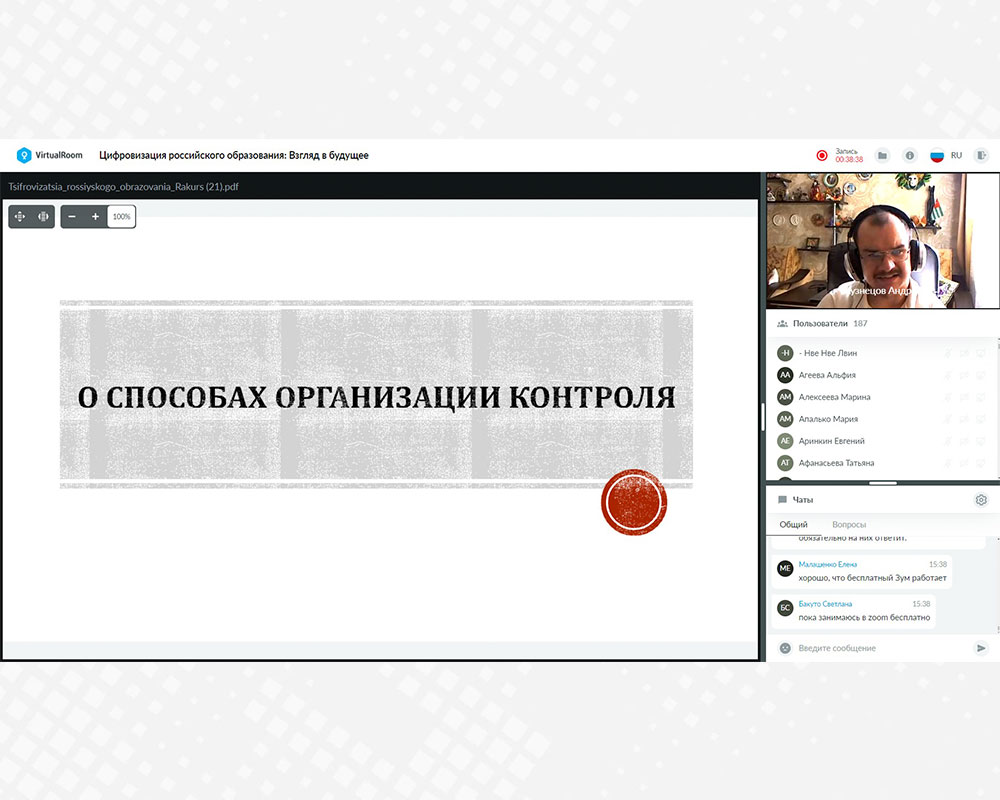Screen dimensions: 1000x800
Task: Click message 'хорошо, что бесплатный Зум работает'
Action: (x=872, y=578)
